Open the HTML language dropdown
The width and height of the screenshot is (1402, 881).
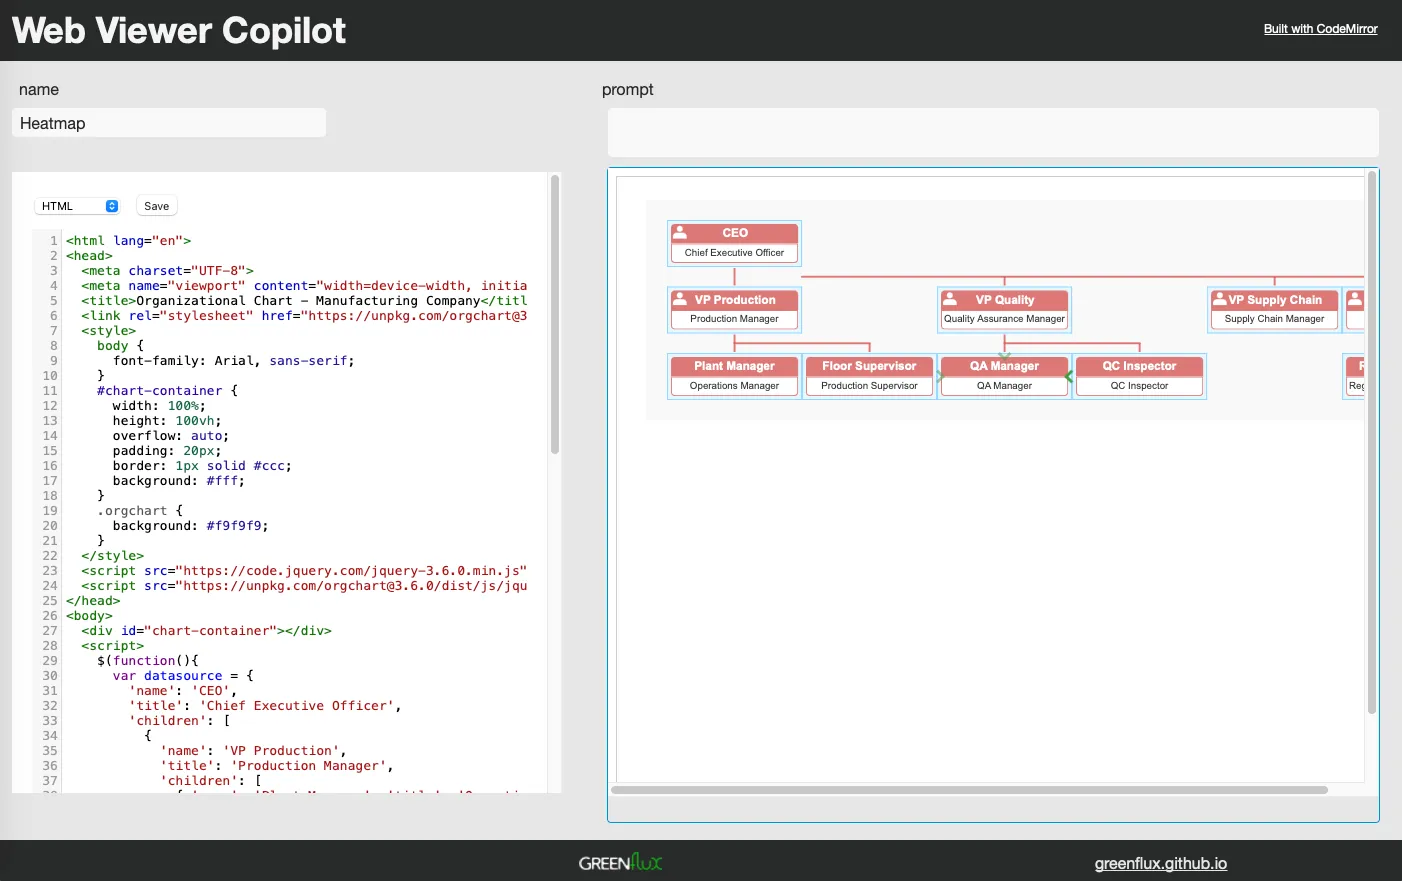click(79, 206)
